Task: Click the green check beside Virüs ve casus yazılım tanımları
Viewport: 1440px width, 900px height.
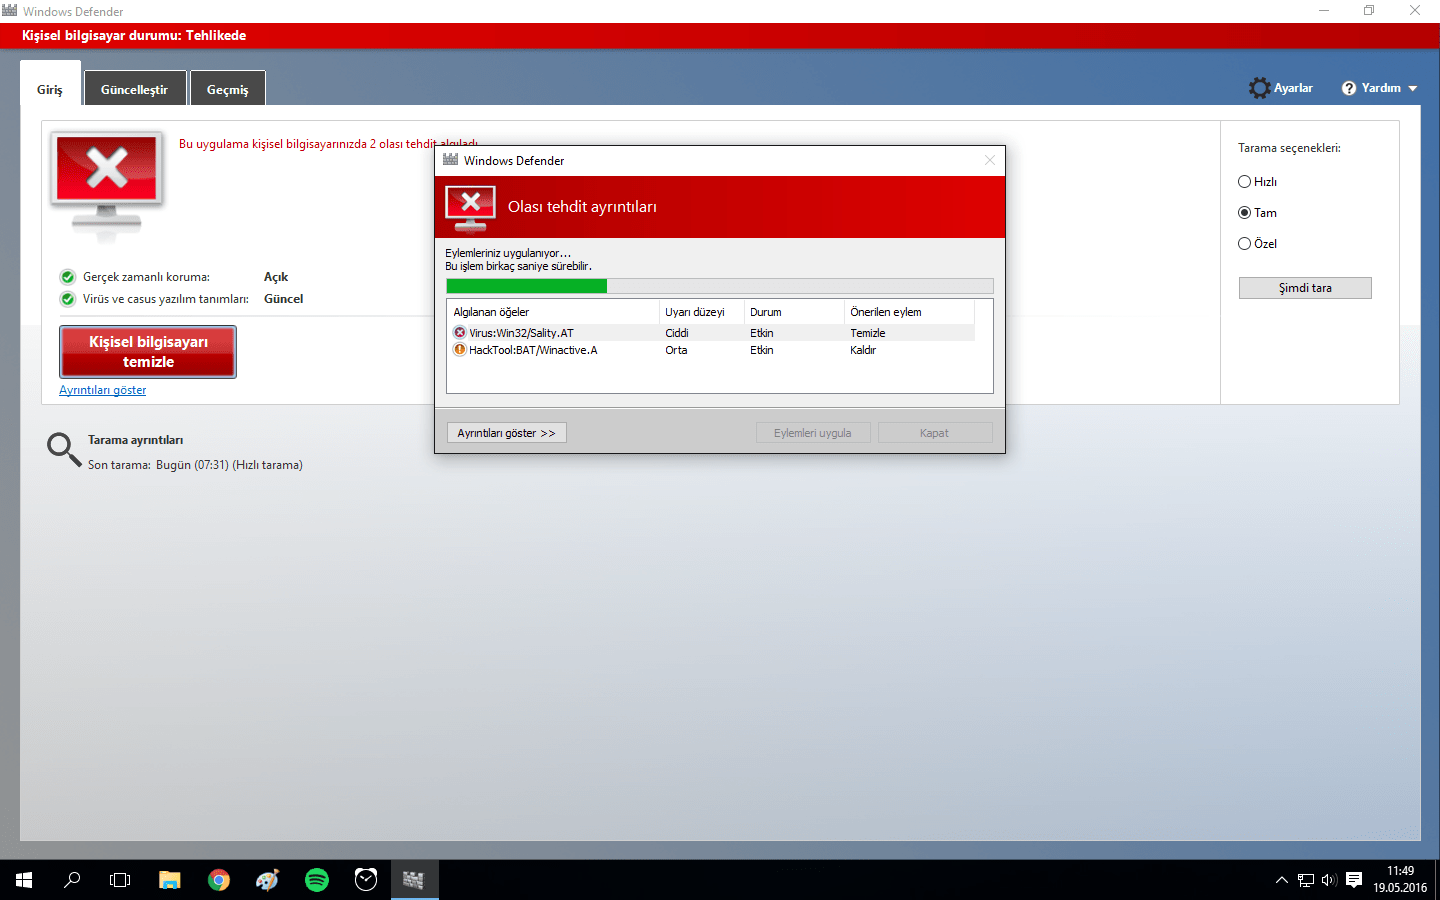Action: tap(68, 299)
